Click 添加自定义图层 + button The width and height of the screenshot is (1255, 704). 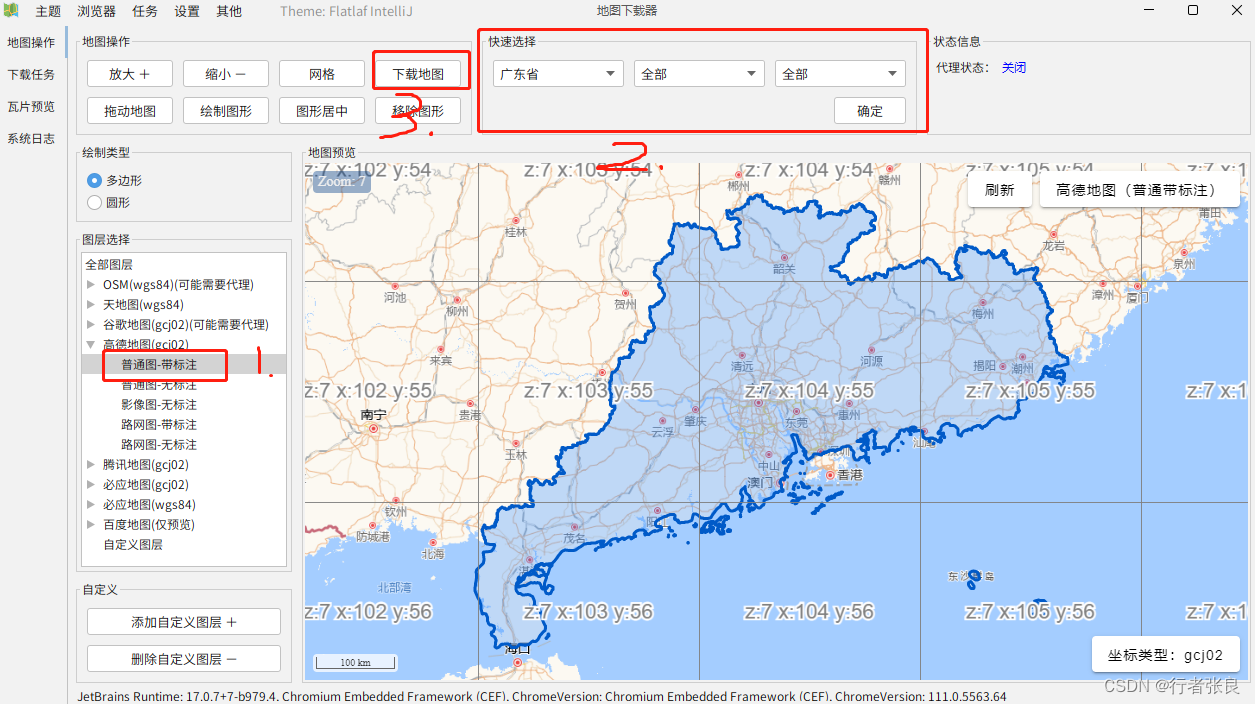tap(184, 622)
